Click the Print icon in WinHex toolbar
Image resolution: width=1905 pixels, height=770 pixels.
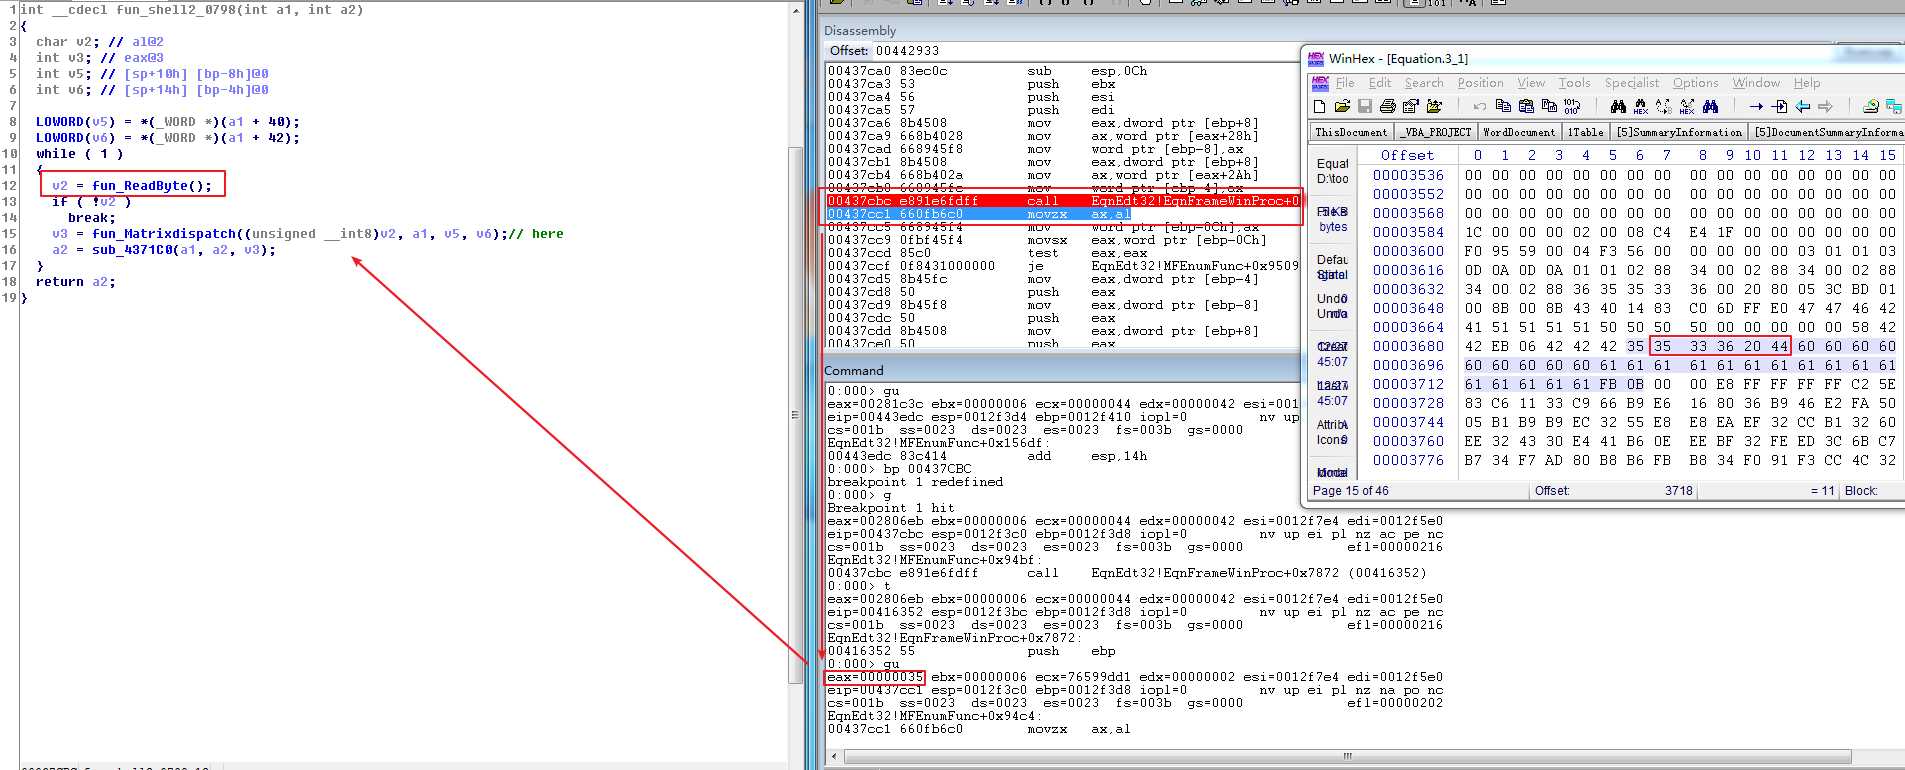[x=1388, y=106]
